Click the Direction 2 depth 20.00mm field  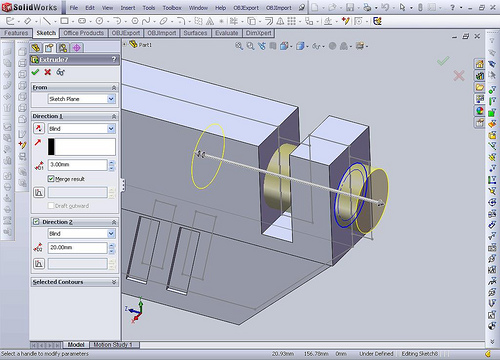pos(78,247)
